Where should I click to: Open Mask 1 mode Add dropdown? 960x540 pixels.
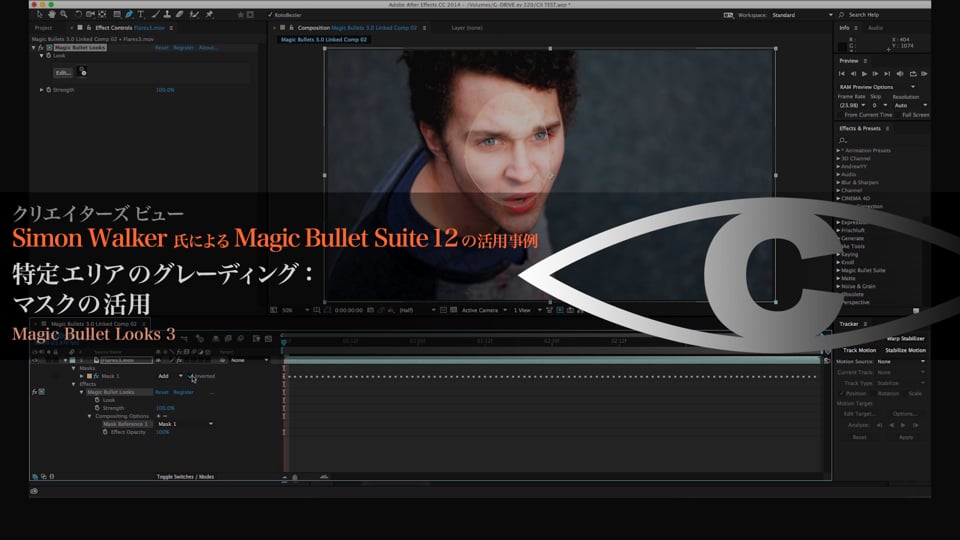(x=170, y=376)
